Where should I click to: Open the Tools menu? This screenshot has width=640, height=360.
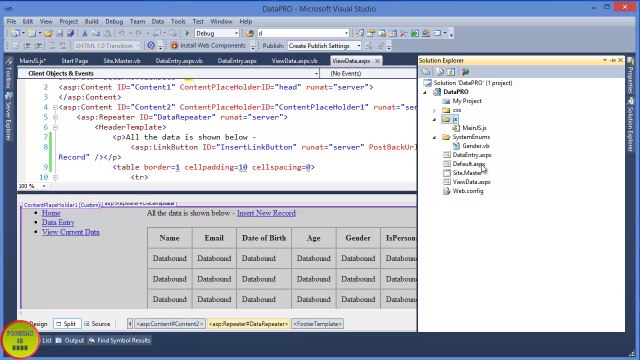coord(178,21)
